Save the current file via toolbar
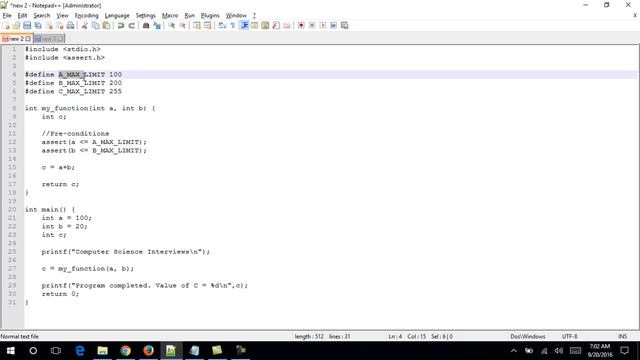 [x=27, y=25]
